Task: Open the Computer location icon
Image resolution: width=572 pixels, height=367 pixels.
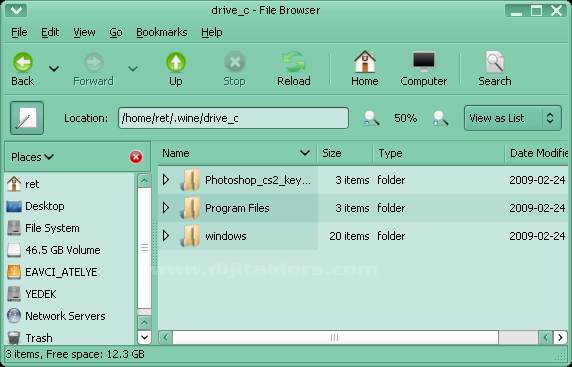Action: point(424,62)
